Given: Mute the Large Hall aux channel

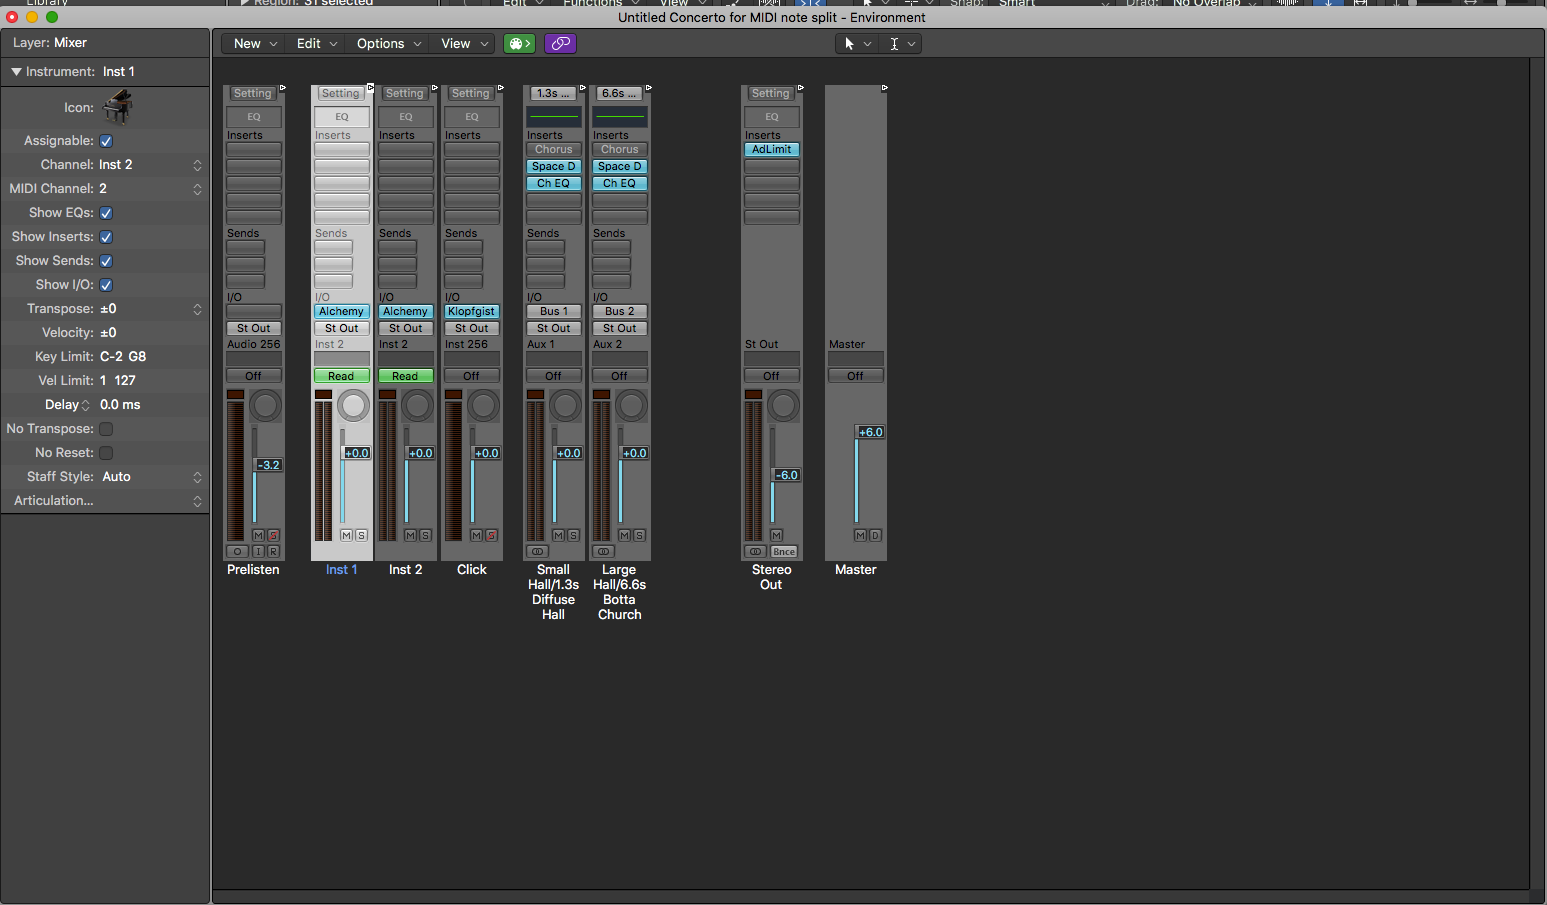Looking at the screenshot, I should [x=624, y=536].
